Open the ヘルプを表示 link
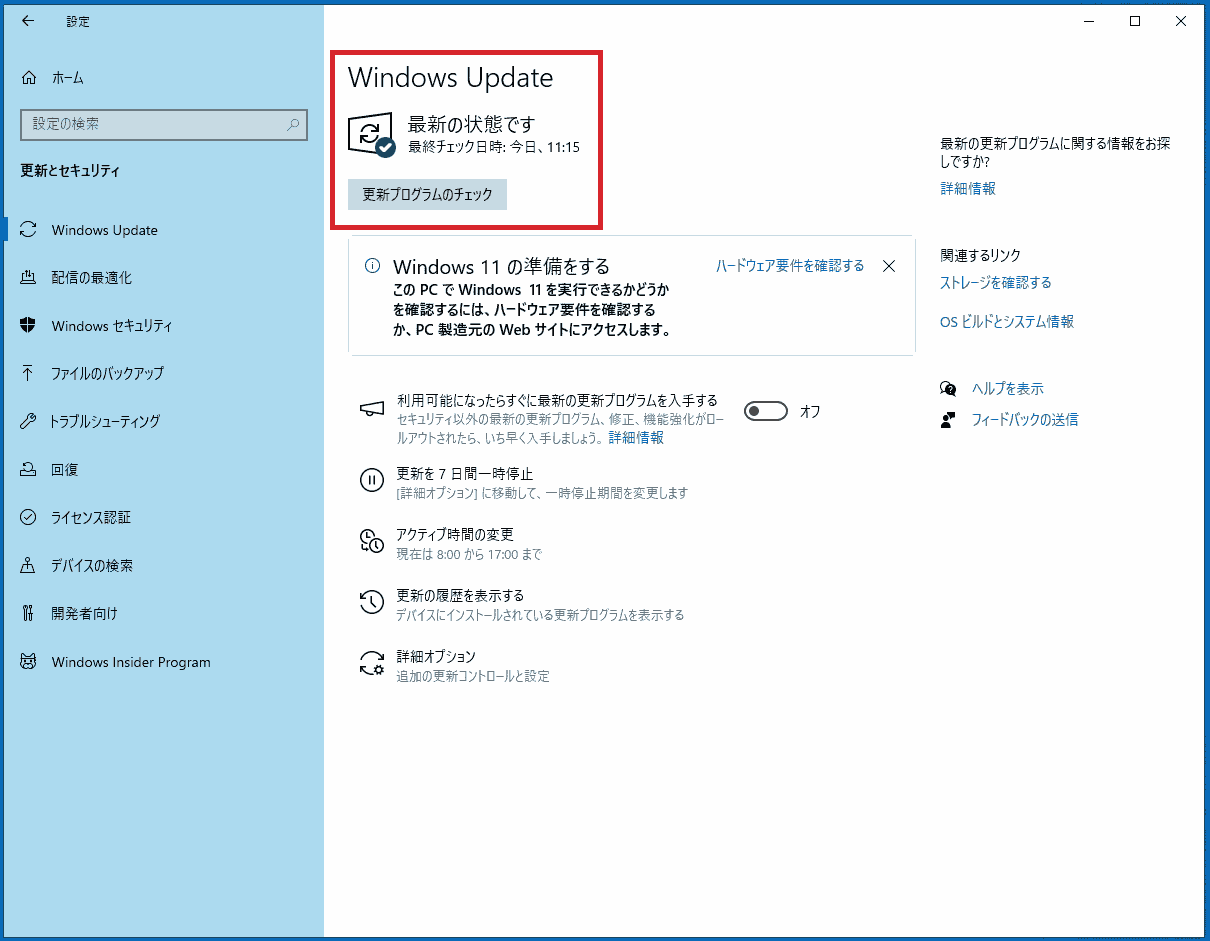The width and height of the screenshot is (1210, 941). tap(1008, 389)
